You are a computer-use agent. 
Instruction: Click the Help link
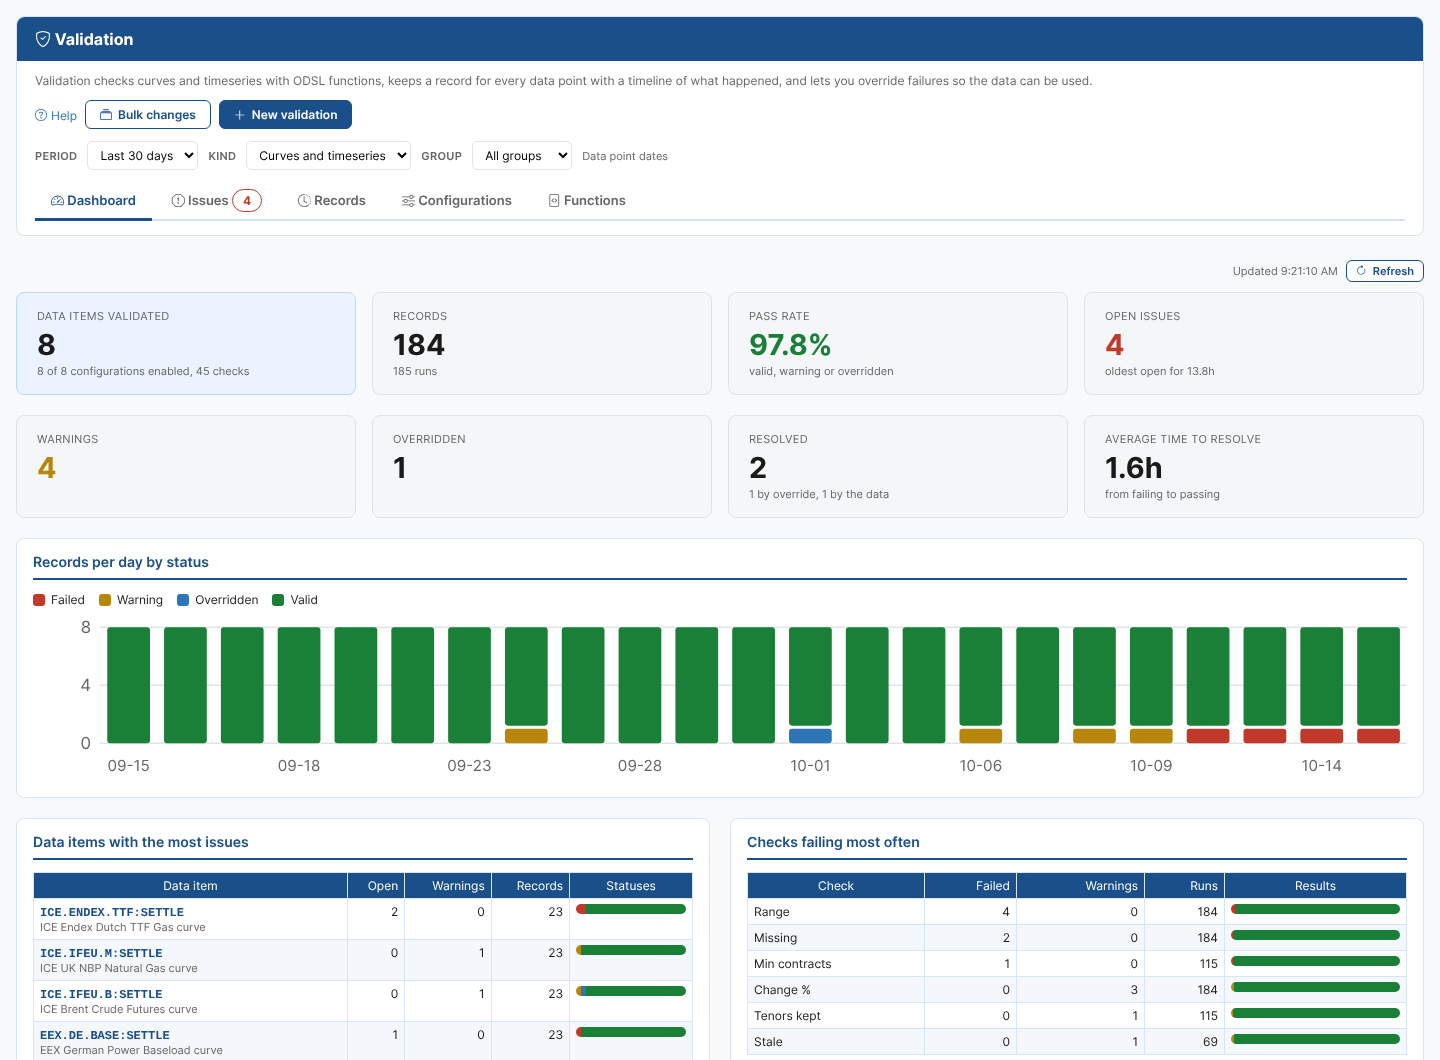(56, 115)
